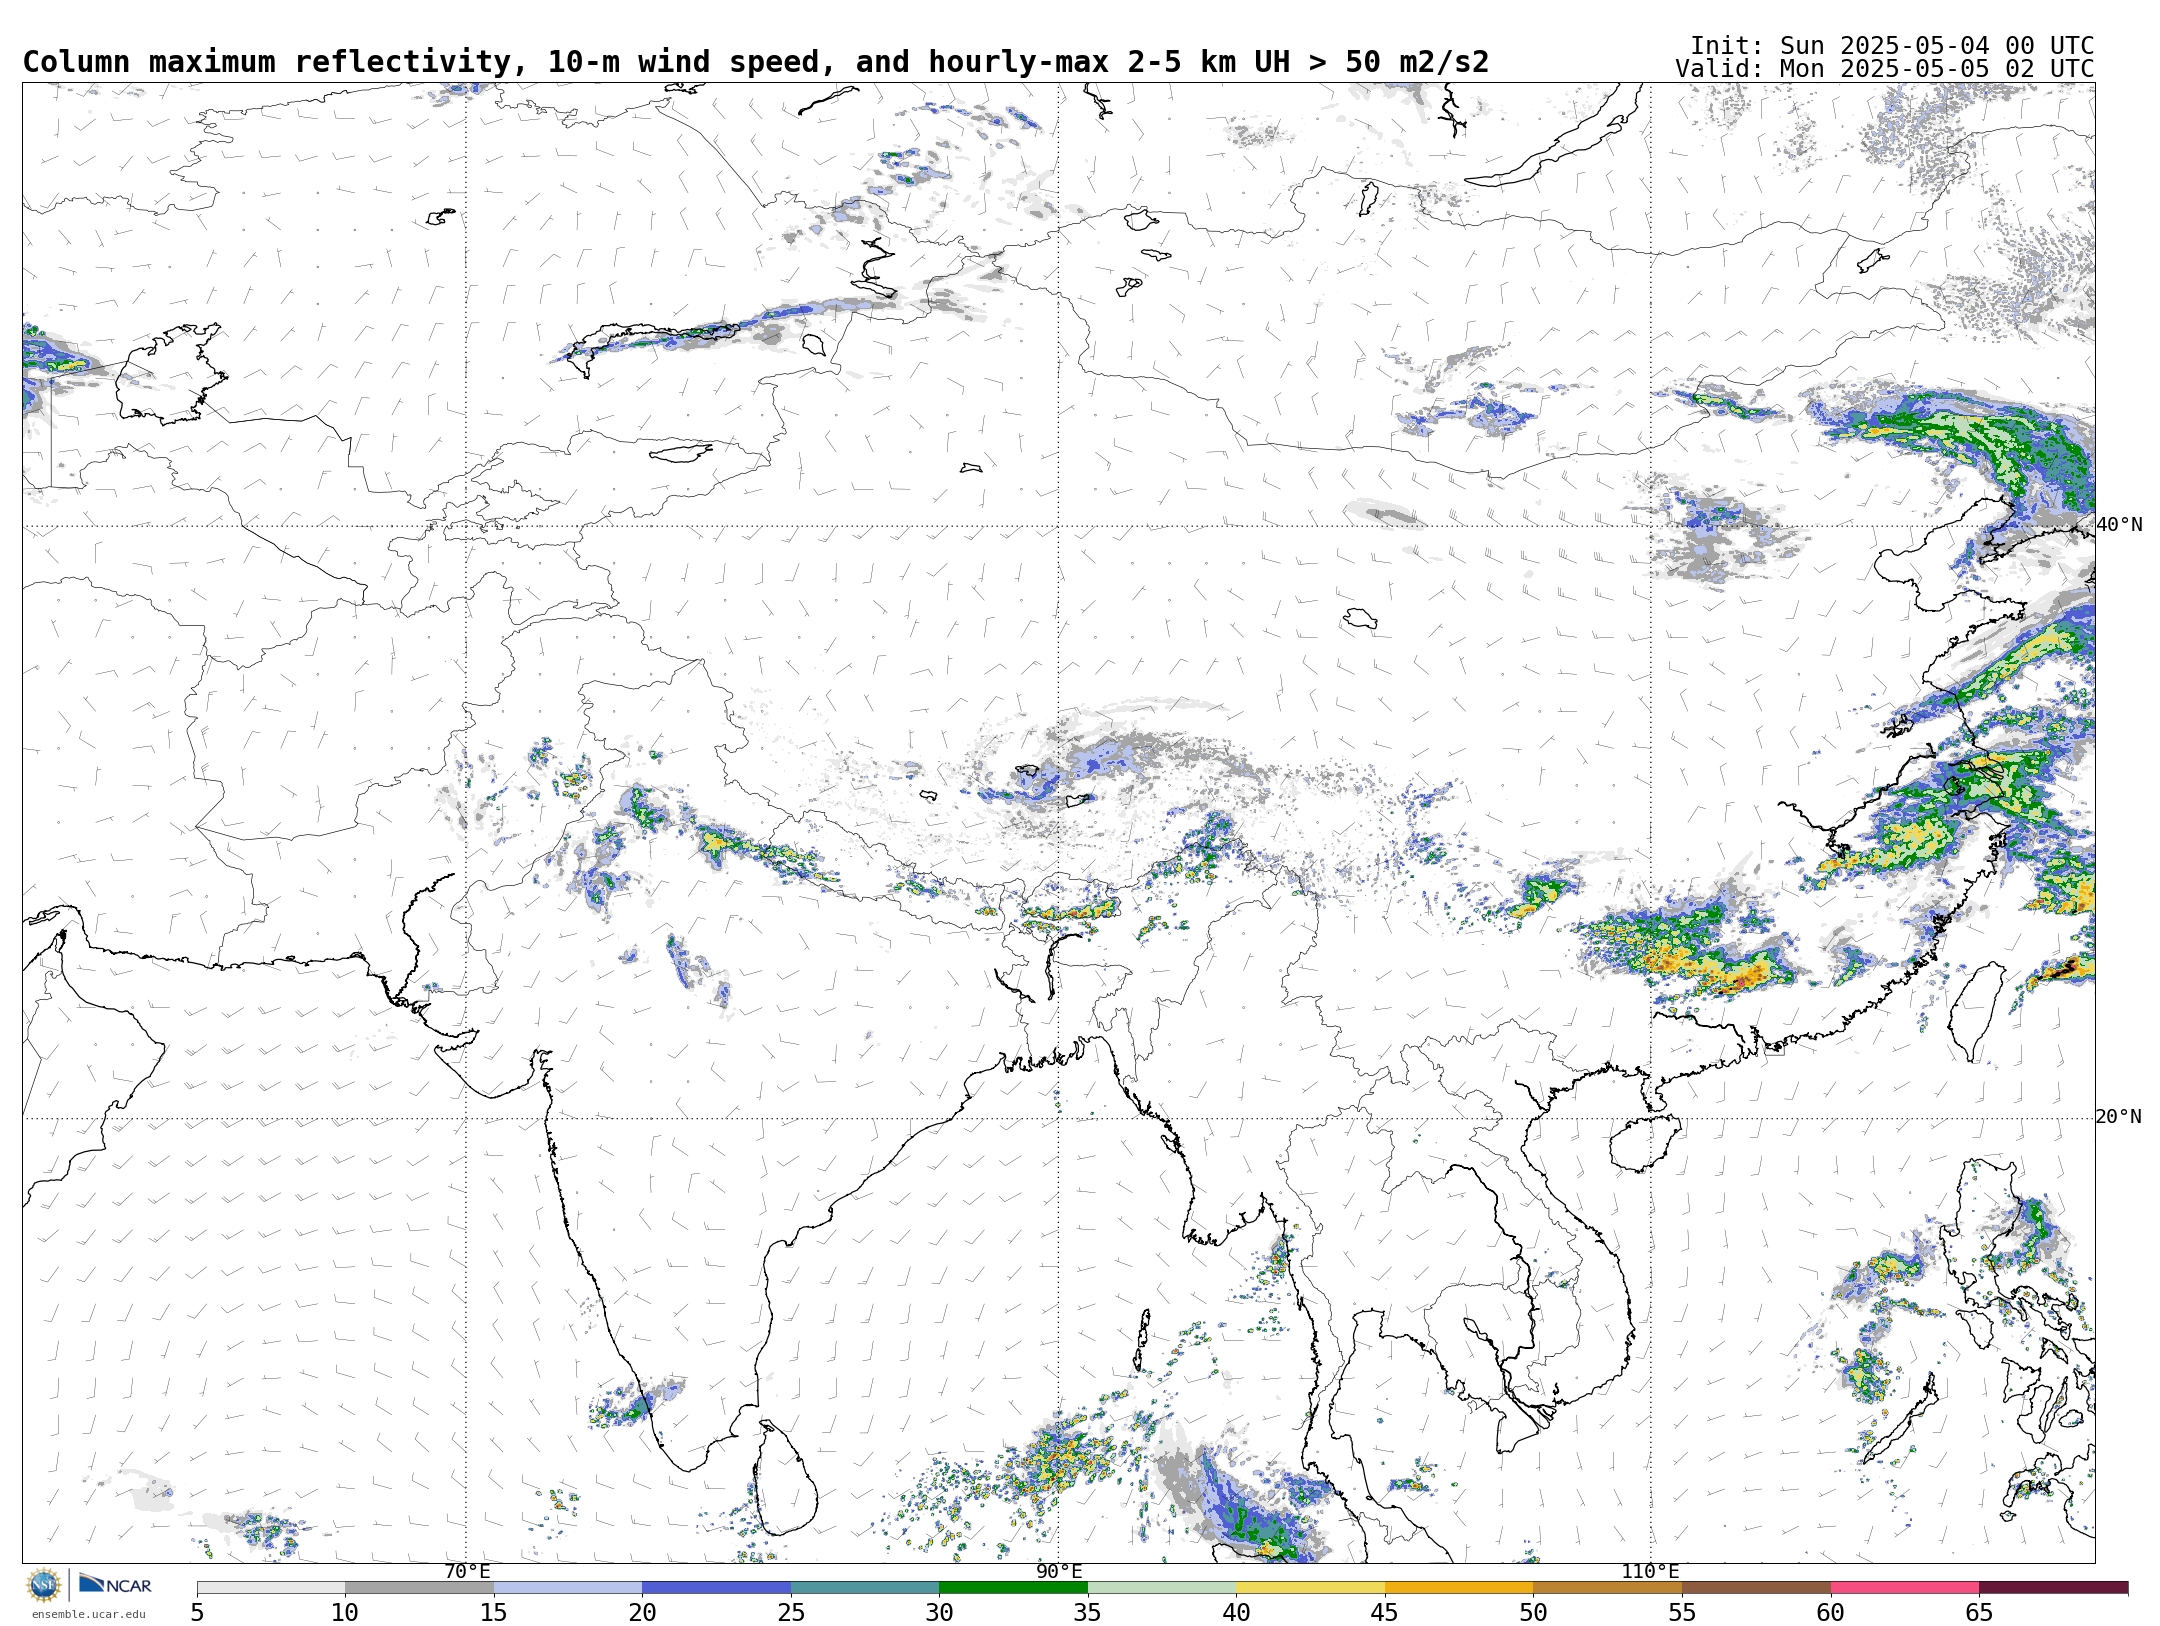Viewport: 2160px width, 1626px height.
Task: Click the pale green 35 dBZ swatch
Action: (1162, 1587)
